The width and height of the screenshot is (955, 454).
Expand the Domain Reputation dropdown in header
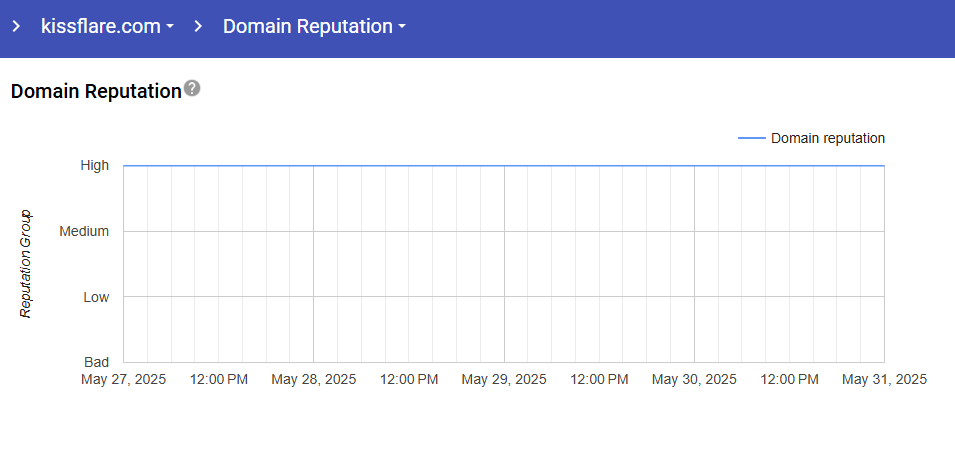pyautogui.click(x=314, y=27)
